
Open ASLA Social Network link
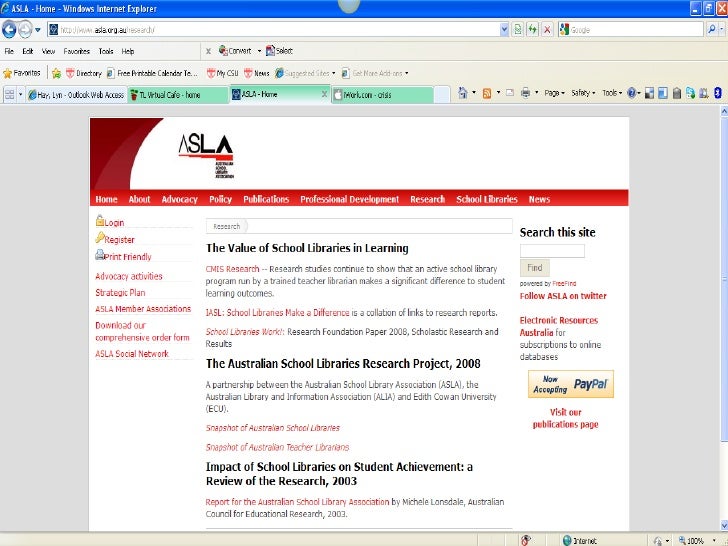tap(132, 354)
